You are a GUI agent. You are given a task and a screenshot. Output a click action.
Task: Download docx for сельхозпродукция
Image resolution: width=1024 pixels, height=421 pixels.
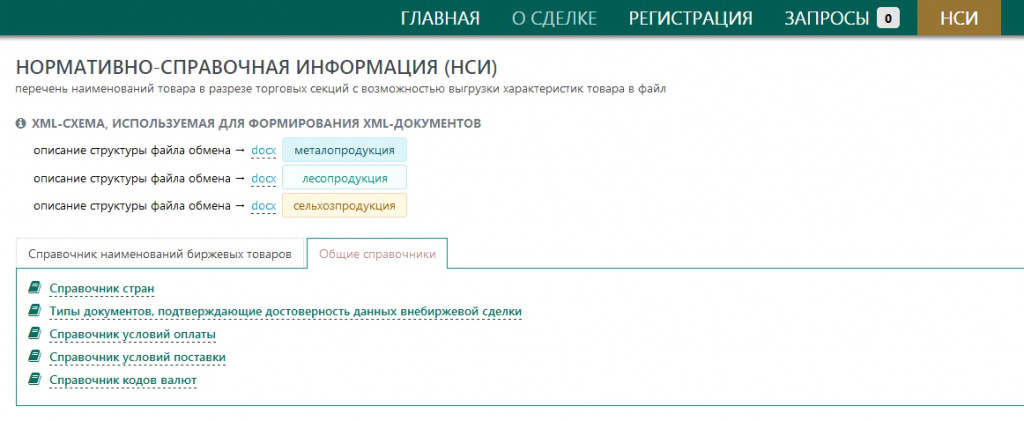[264, 206]
